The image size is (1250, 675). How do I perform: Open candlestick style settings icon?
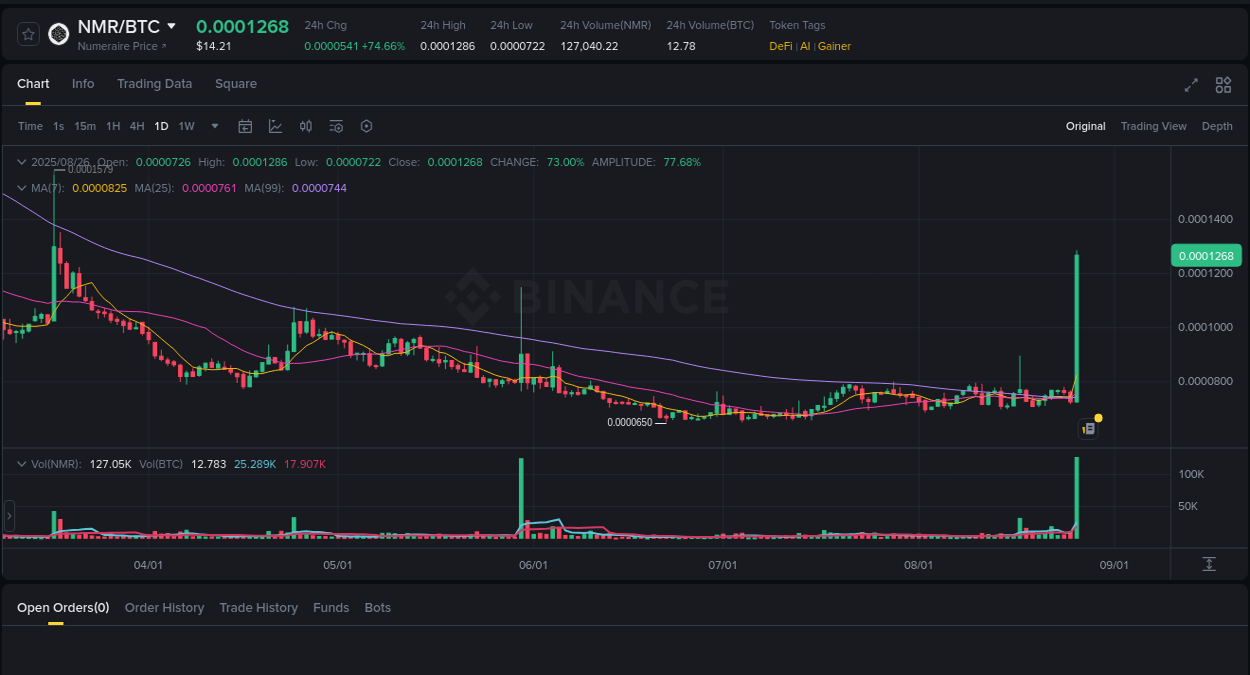[306, 126]
